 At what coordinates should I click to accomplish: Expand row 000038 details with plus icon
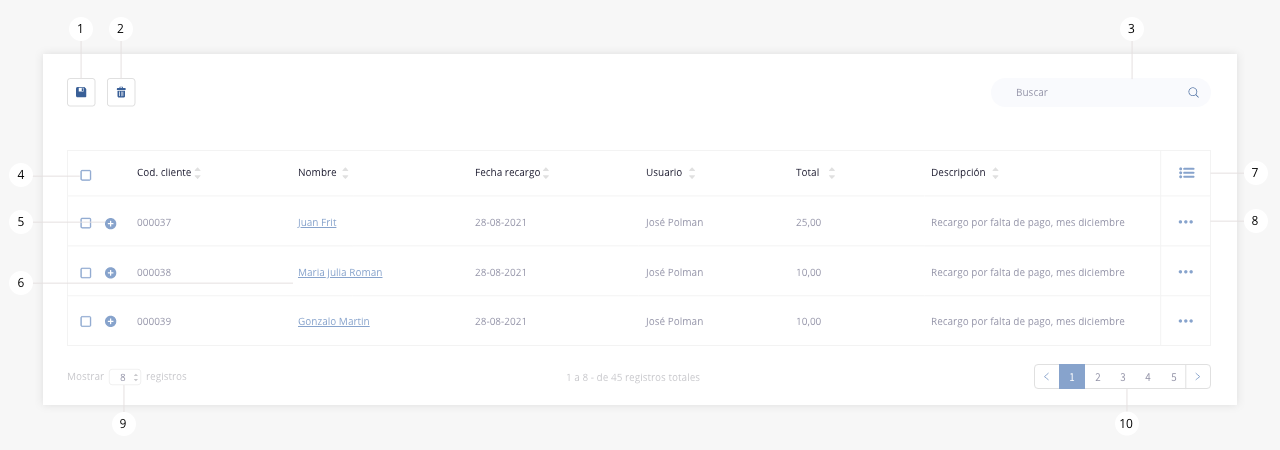(x=111, y=272)
